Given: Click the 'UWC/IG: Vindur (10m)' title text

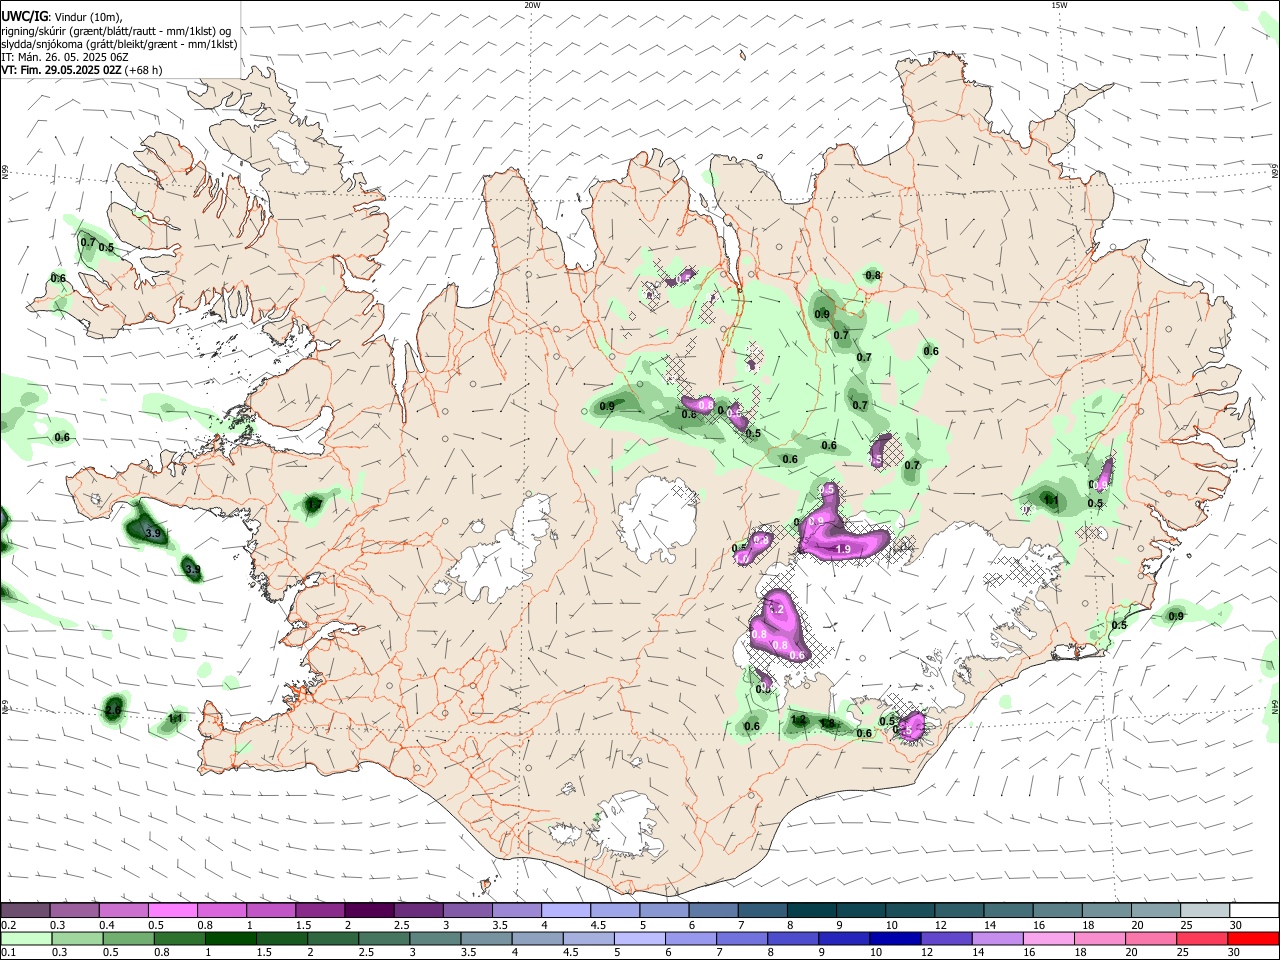Looking at the screenshot, I should coord(61,17).
